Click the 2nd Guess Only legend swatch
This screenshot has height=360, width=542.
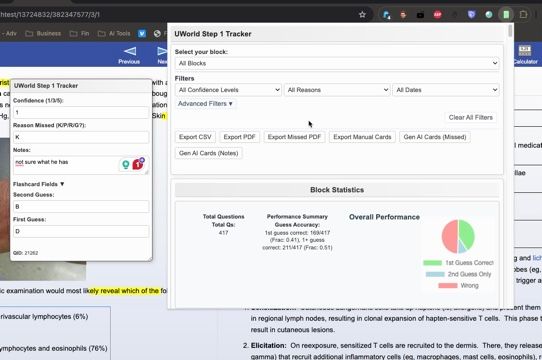coord(435,274)
